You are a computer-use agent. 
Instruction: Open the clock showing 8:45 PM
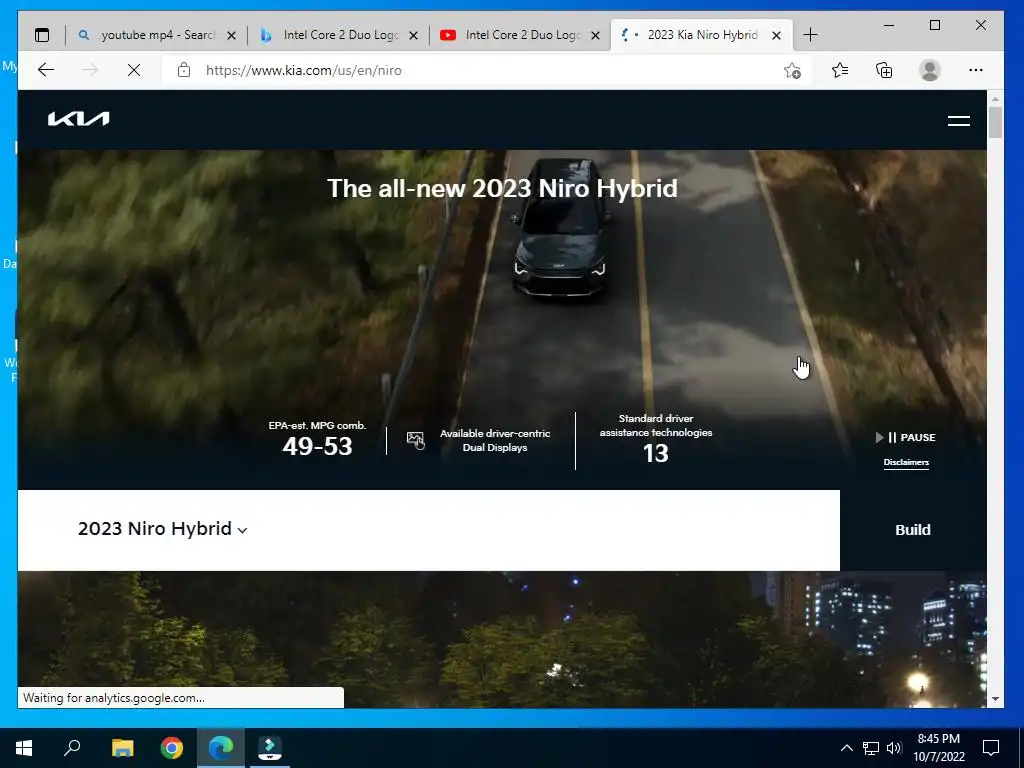click(938, 748)
